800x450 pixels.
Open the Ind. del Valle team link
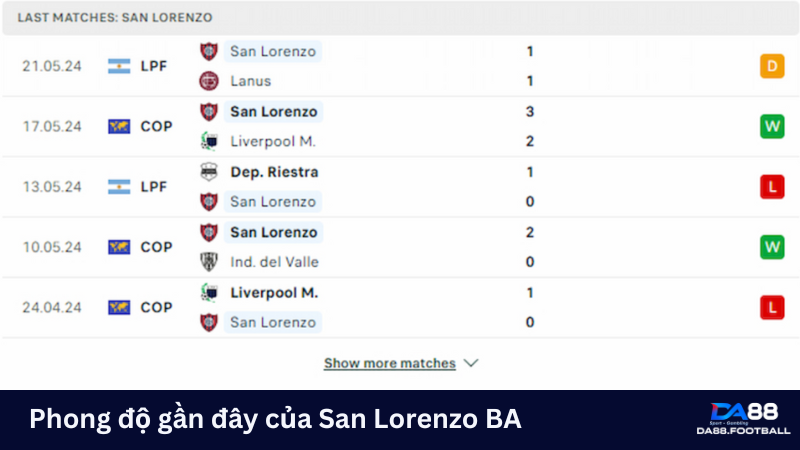tap(272, 262)
